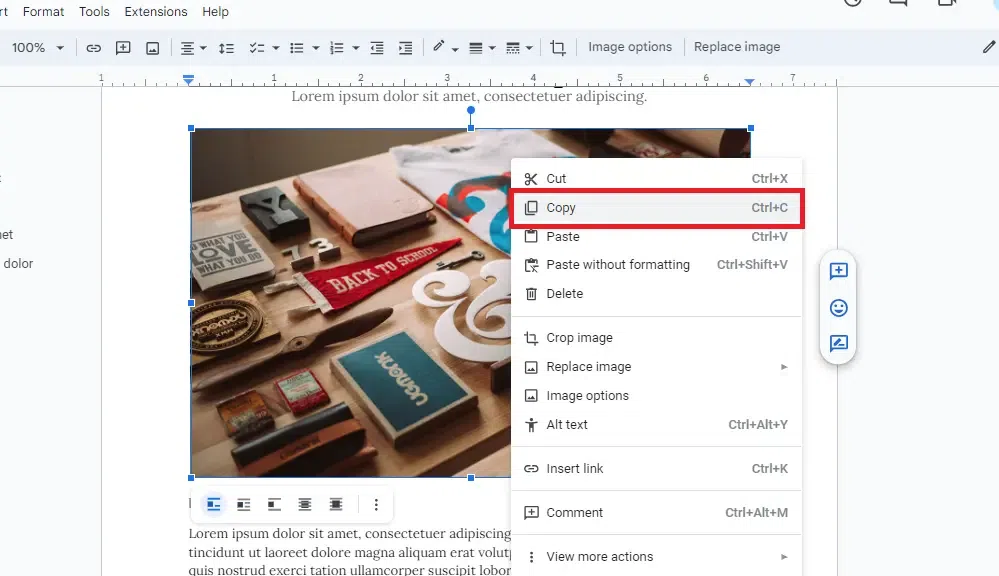The width and height of the screenshot is (999, 576).
Task: Expand the checklist dropdown arrow
Action: [x=276, y=48]
